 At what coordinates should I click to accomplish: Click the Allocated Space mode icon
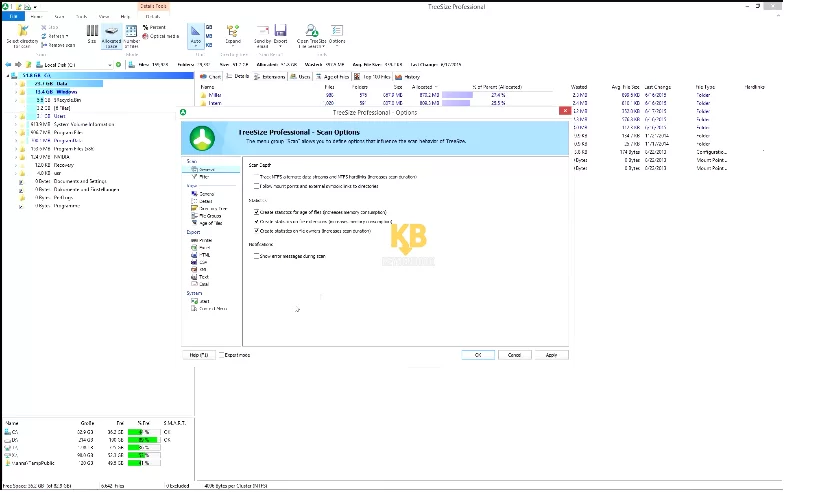pos(111,34)
